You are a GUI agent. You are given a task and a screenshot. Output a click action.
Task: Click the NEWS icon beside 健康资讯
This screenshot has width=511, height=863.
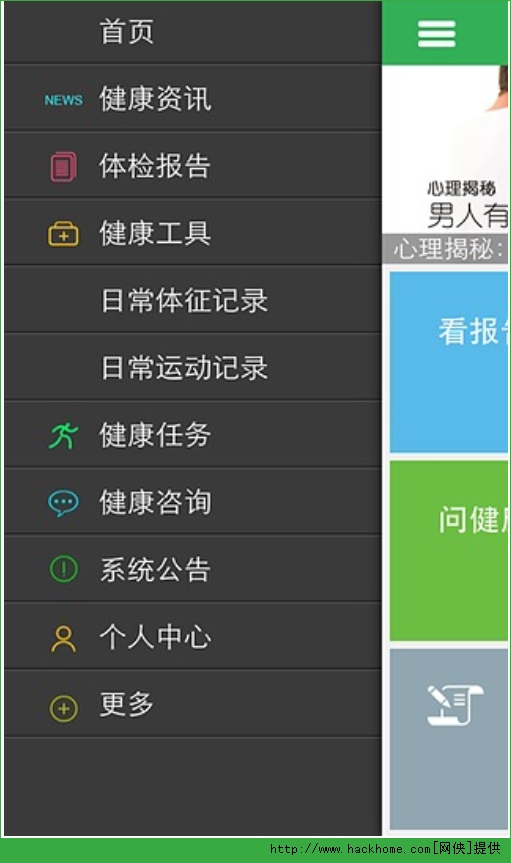coord(64,100)
